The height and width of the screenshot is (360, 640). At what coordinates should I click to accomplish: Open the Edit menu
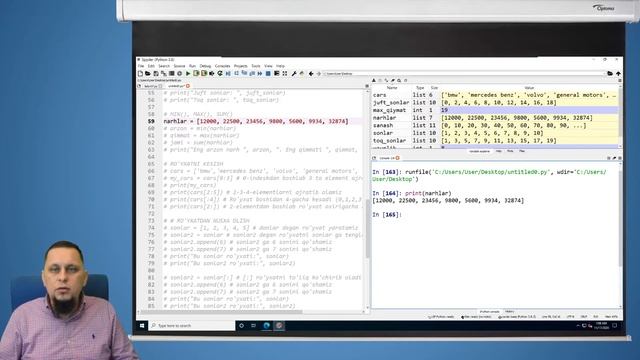click(x=151, y=66)
